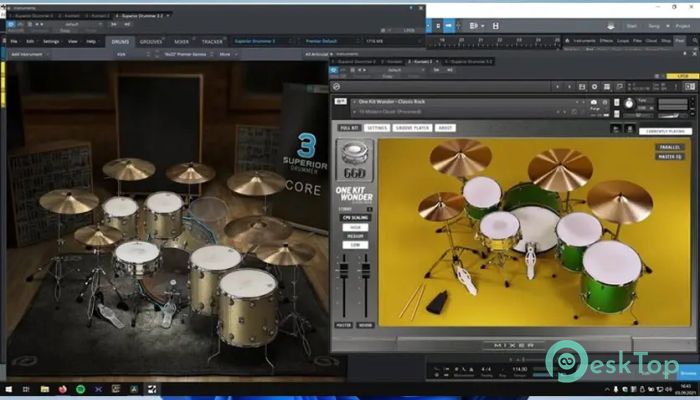This screenshot has width=700, height=400.
Task: Open the Windows Start menu
Action: tap(8, 389)
